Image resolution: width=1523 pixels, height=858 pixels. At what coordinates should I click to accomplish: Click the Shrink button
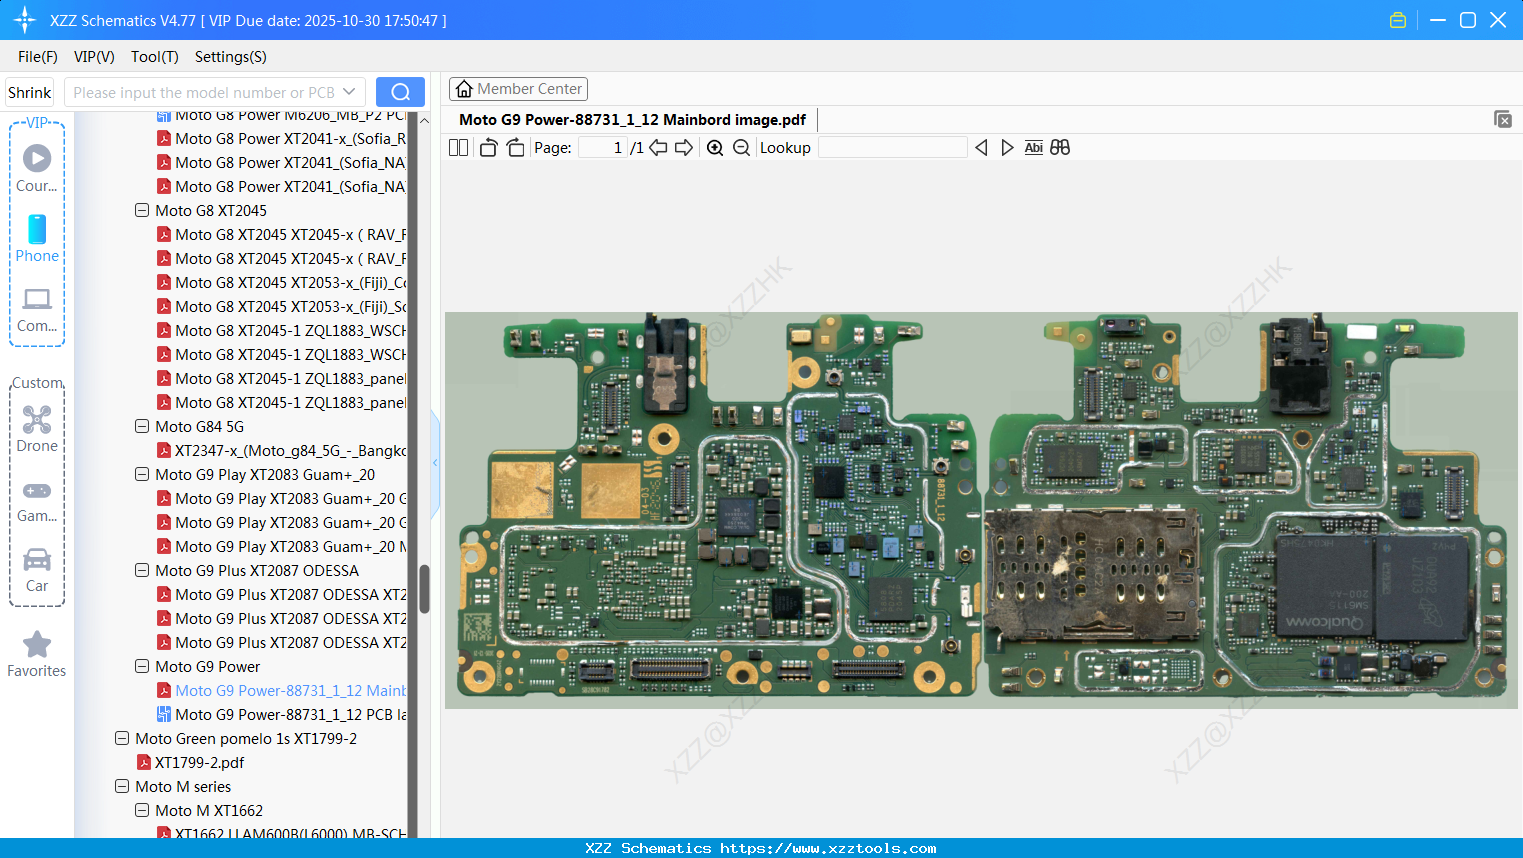(x=30, y=92)
